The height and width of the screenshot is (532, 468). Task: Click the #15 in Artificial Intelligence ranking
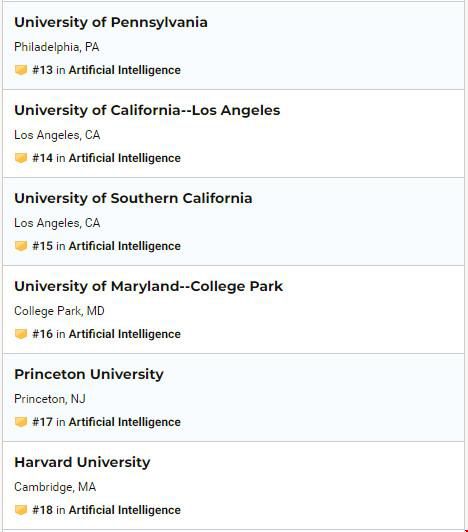click(106, 246)
